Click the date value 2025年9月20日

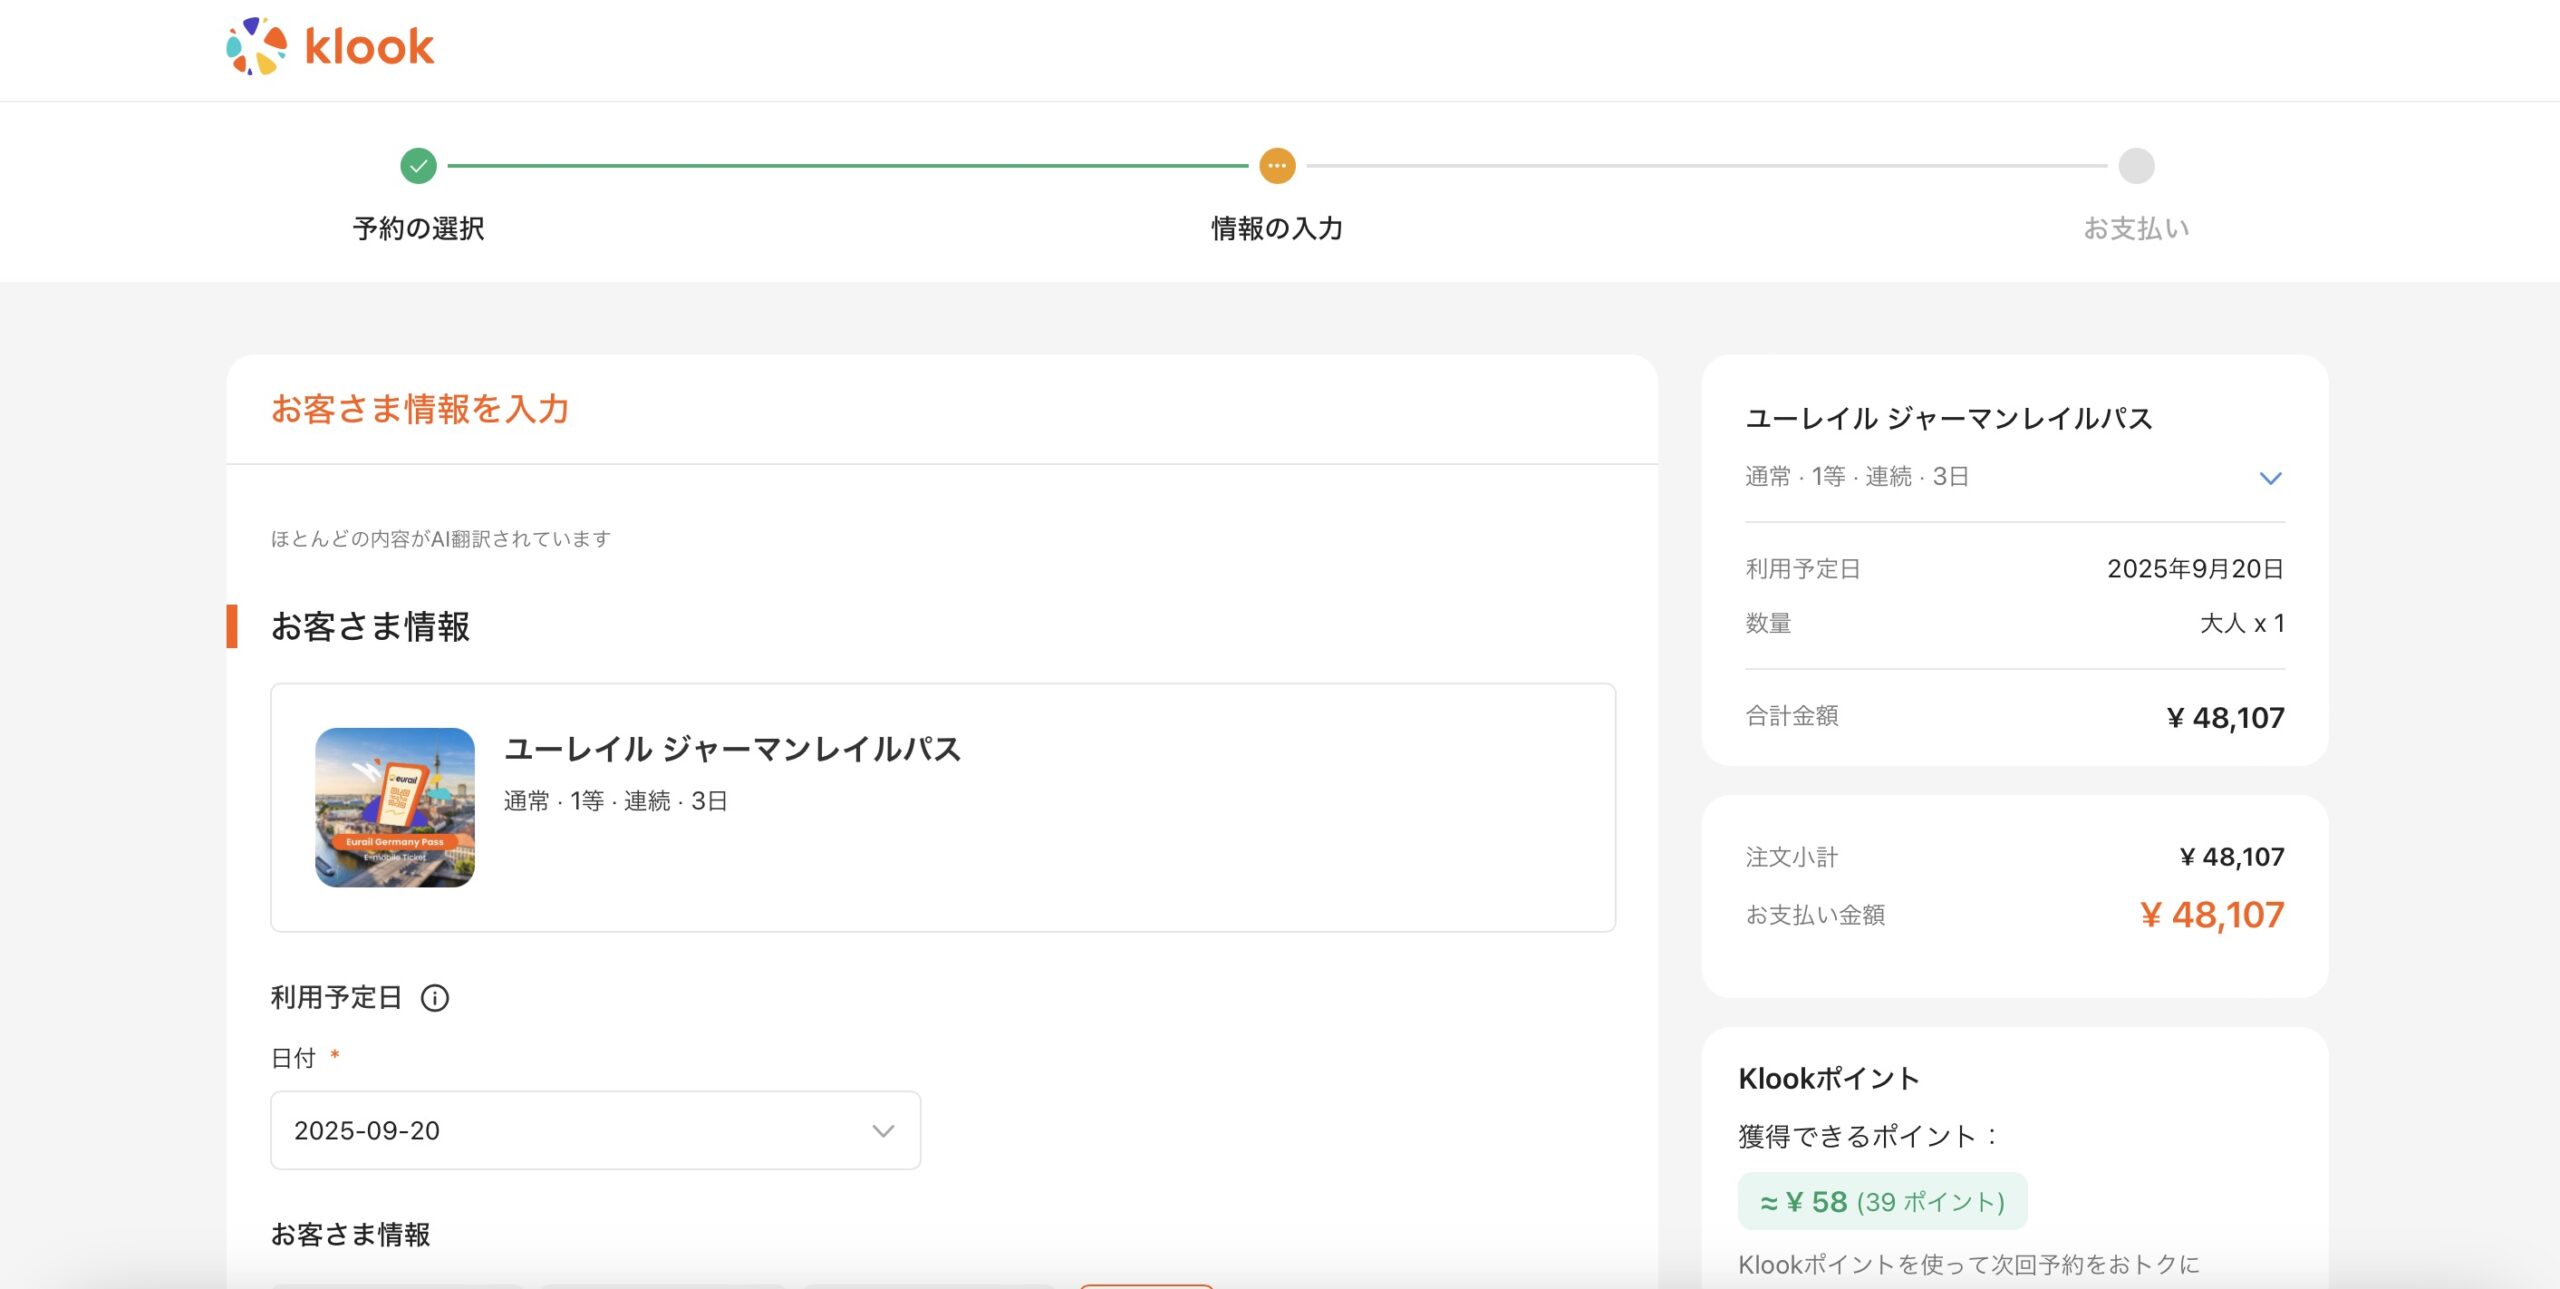2196,569
